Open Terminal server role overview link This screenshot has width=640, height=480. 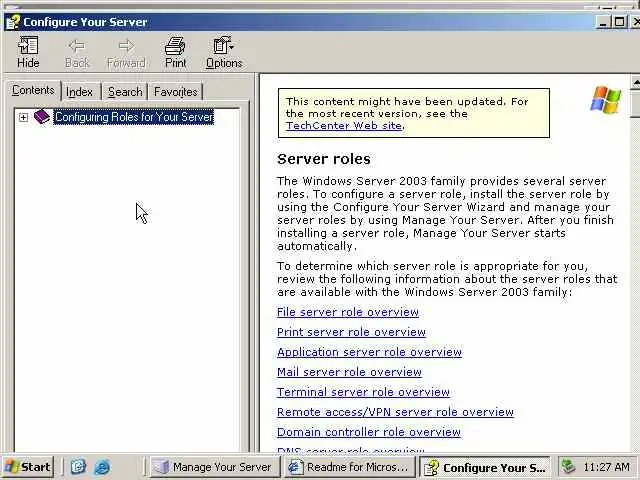coord(363,392)
